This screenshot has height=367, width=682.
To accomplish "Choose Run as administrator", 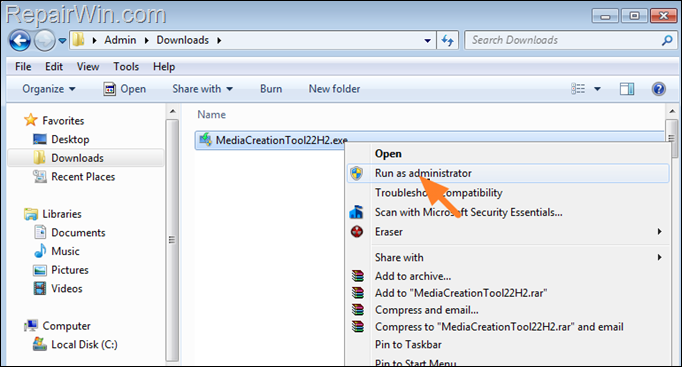I will click(x=508, y=173).
